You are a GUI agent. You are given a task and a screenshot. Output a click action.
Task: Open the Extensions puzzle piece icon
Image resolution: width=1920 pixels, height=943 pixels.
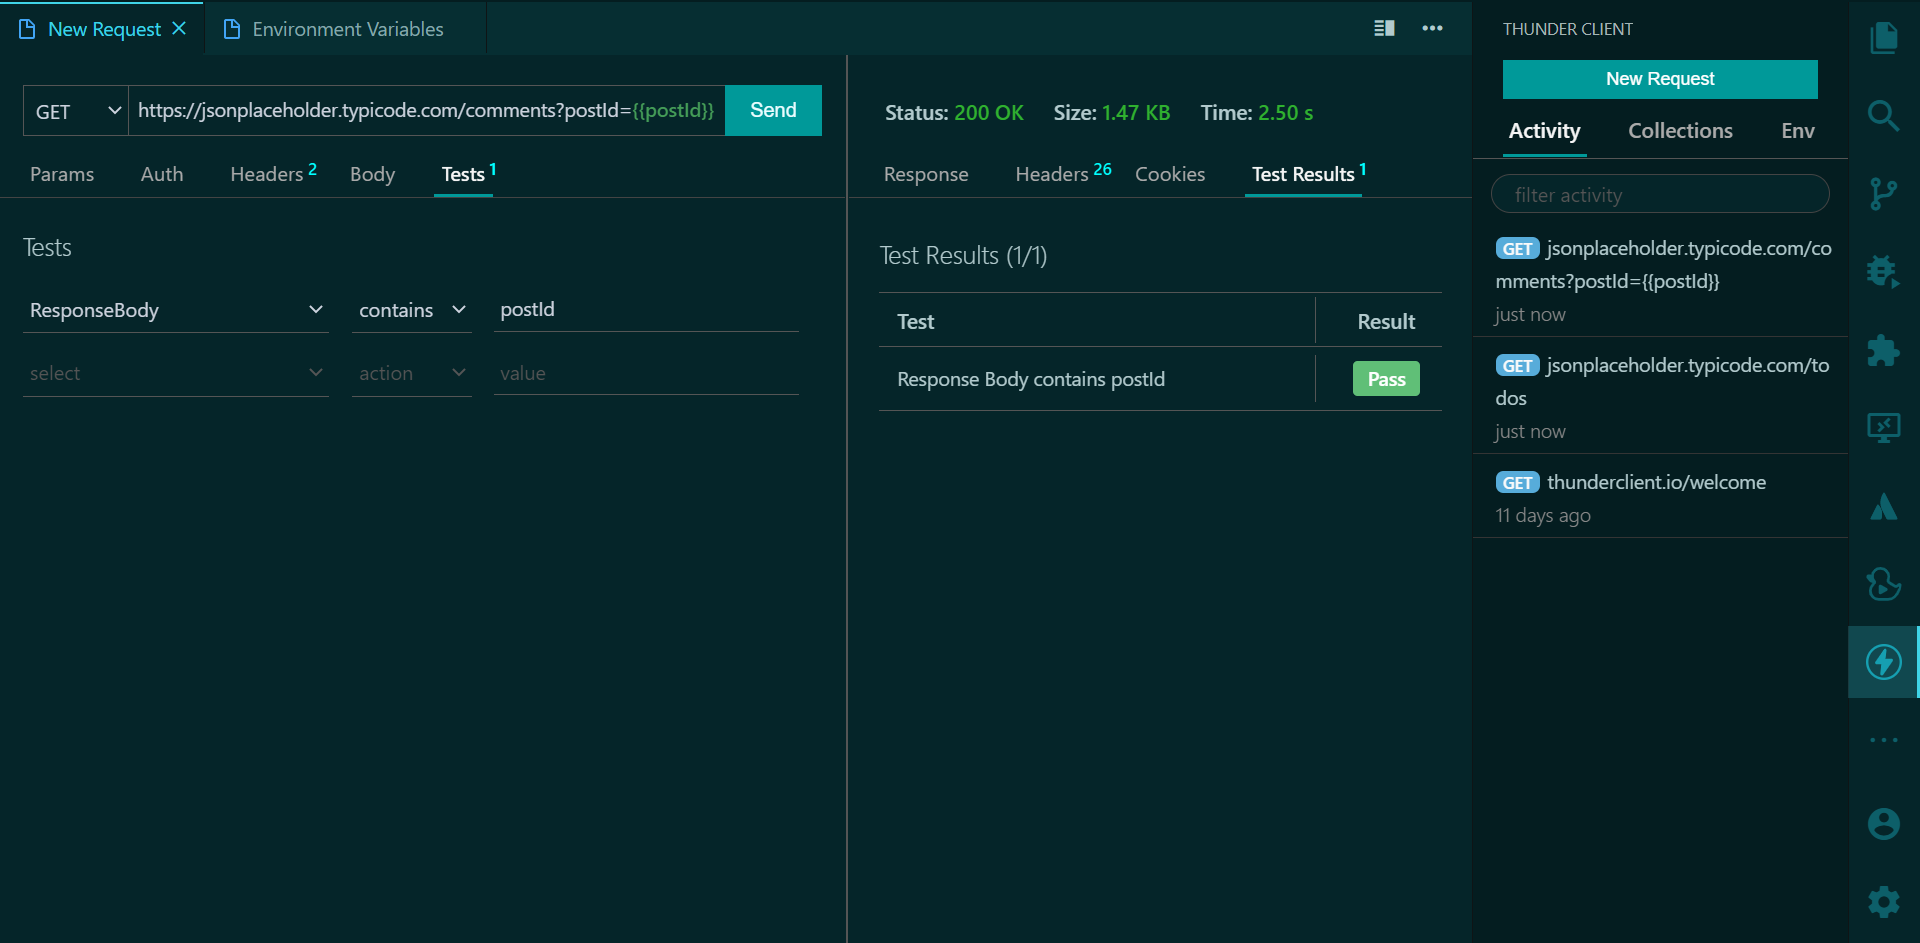pyautogui.click(x=1884, y=350)
